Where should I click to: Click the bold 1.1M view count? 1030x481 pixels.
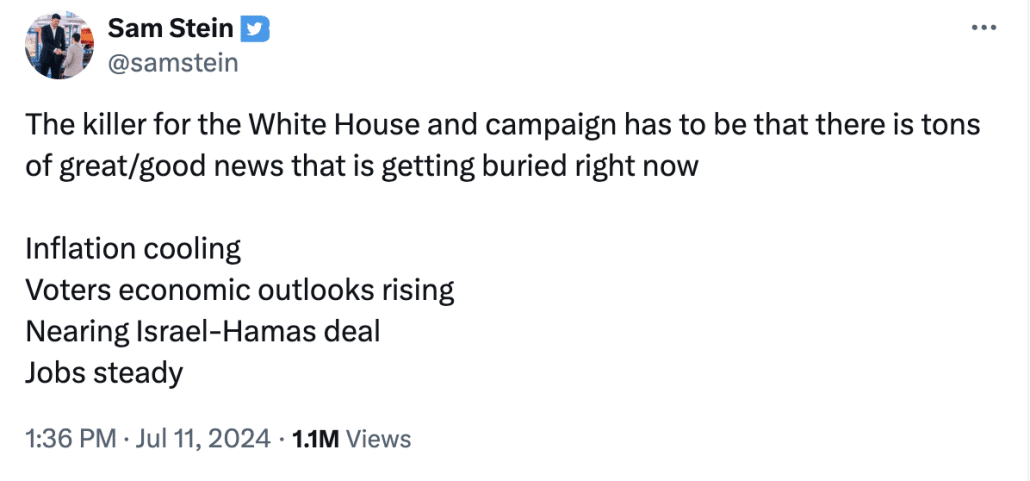pyautogui.click(x=315, y=438)
